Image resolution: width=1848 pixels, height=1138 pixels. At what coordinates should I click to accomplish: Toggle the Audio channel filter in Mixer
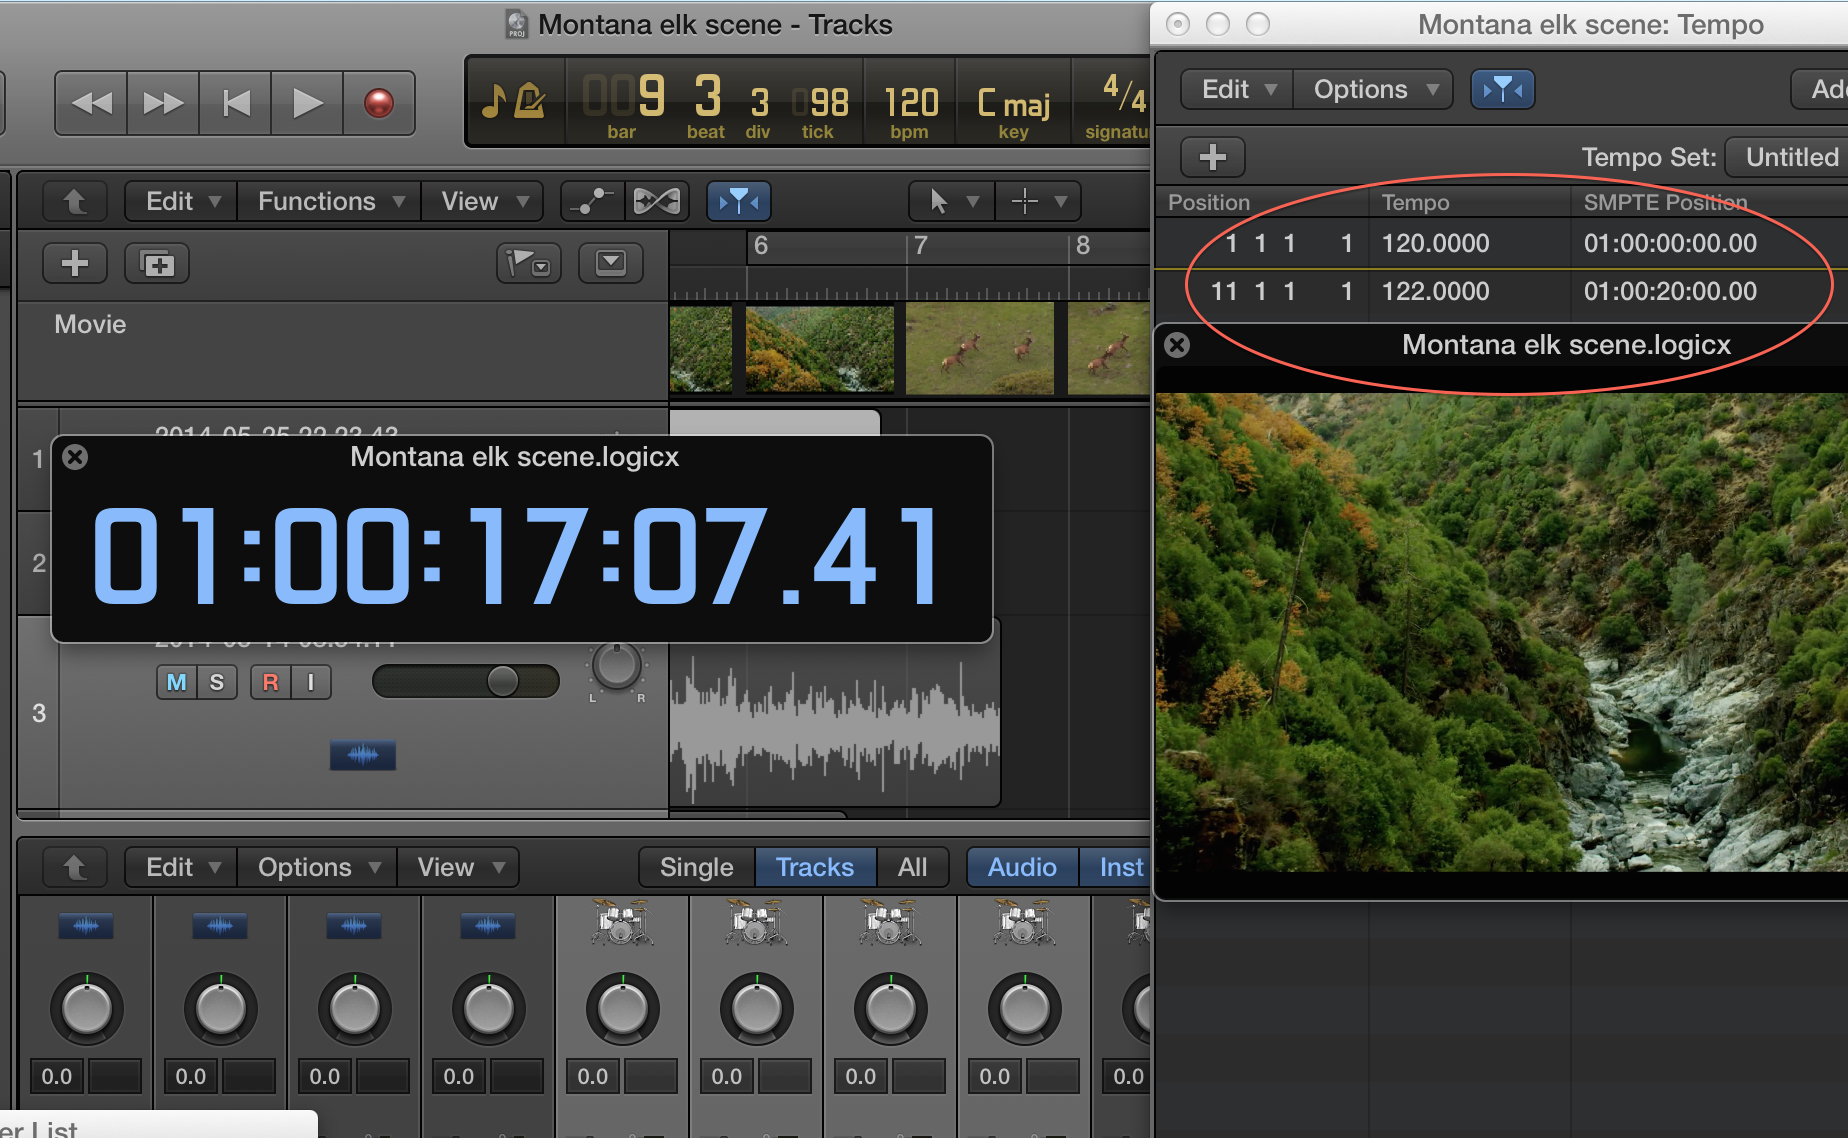[1022, 867]
